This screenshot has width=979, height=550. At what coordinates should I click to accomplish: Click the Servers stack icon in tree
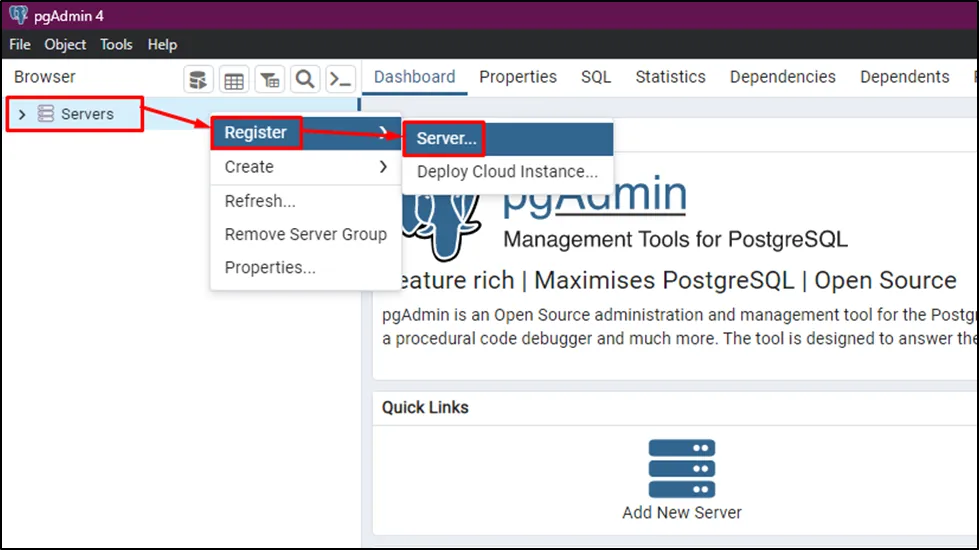pyautogui.click(x=46, y=114)
